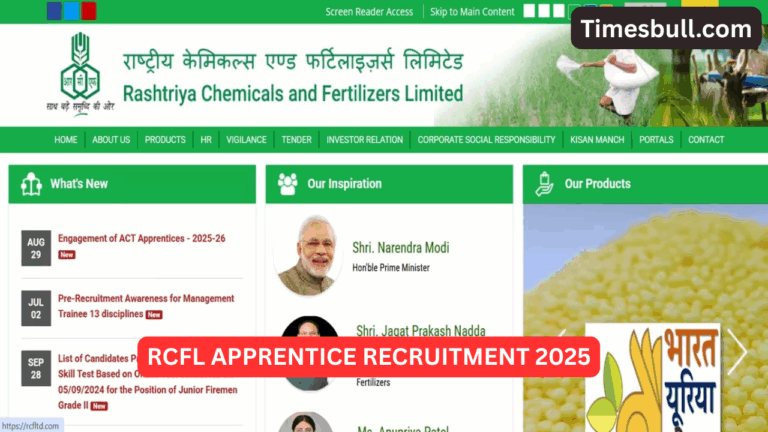Open Pre-Recruitment Awareness for Management Trainee link
The height and width of the screenshot is (432, 768).
[x=146, y=306]
